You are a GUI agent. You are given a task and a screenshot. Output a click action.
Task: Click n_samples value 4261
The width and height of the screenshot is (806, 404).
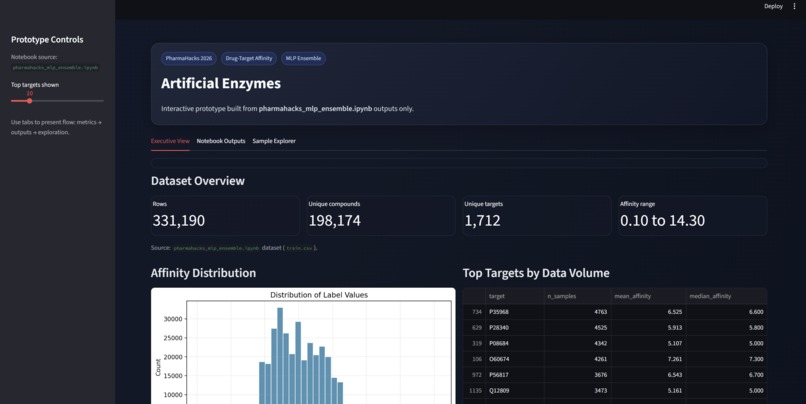pyautogui.click(x=577, y=359)
